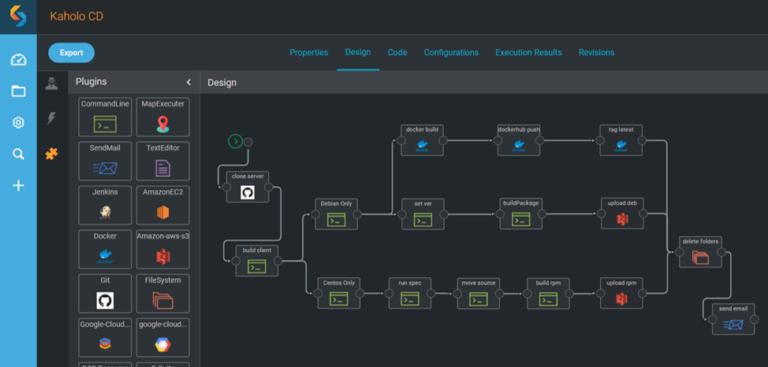Pick the Amazon-aws-s3 plugin
Viewport: 768px width, 367px height.
pos(163,249)
